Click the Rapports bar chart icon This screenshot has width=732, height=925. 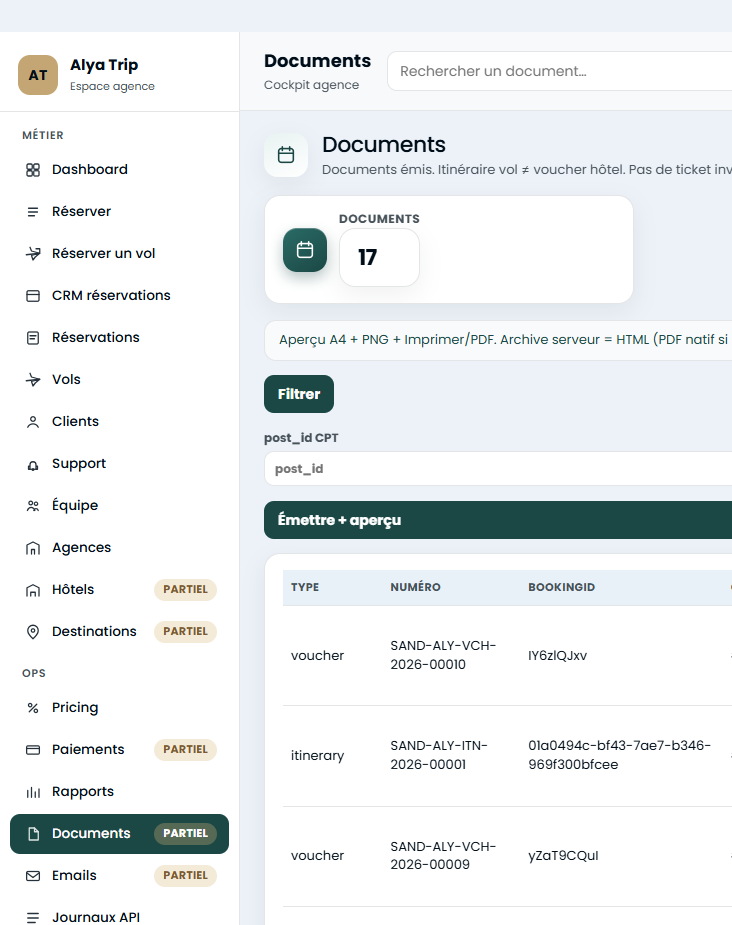33,792
